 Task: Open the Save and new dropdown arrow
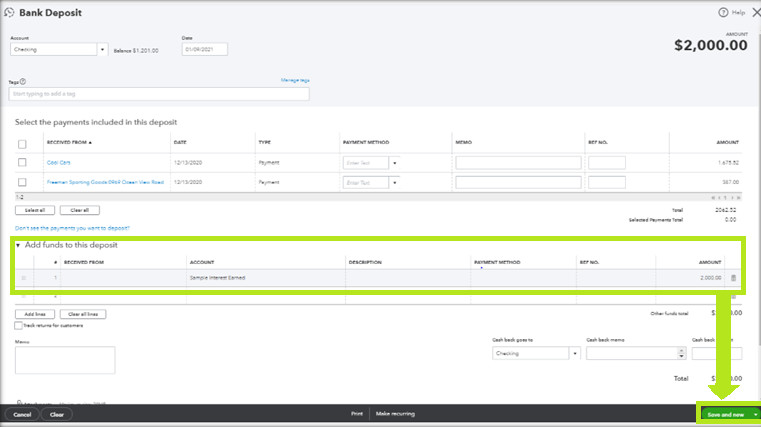[755, 414]
